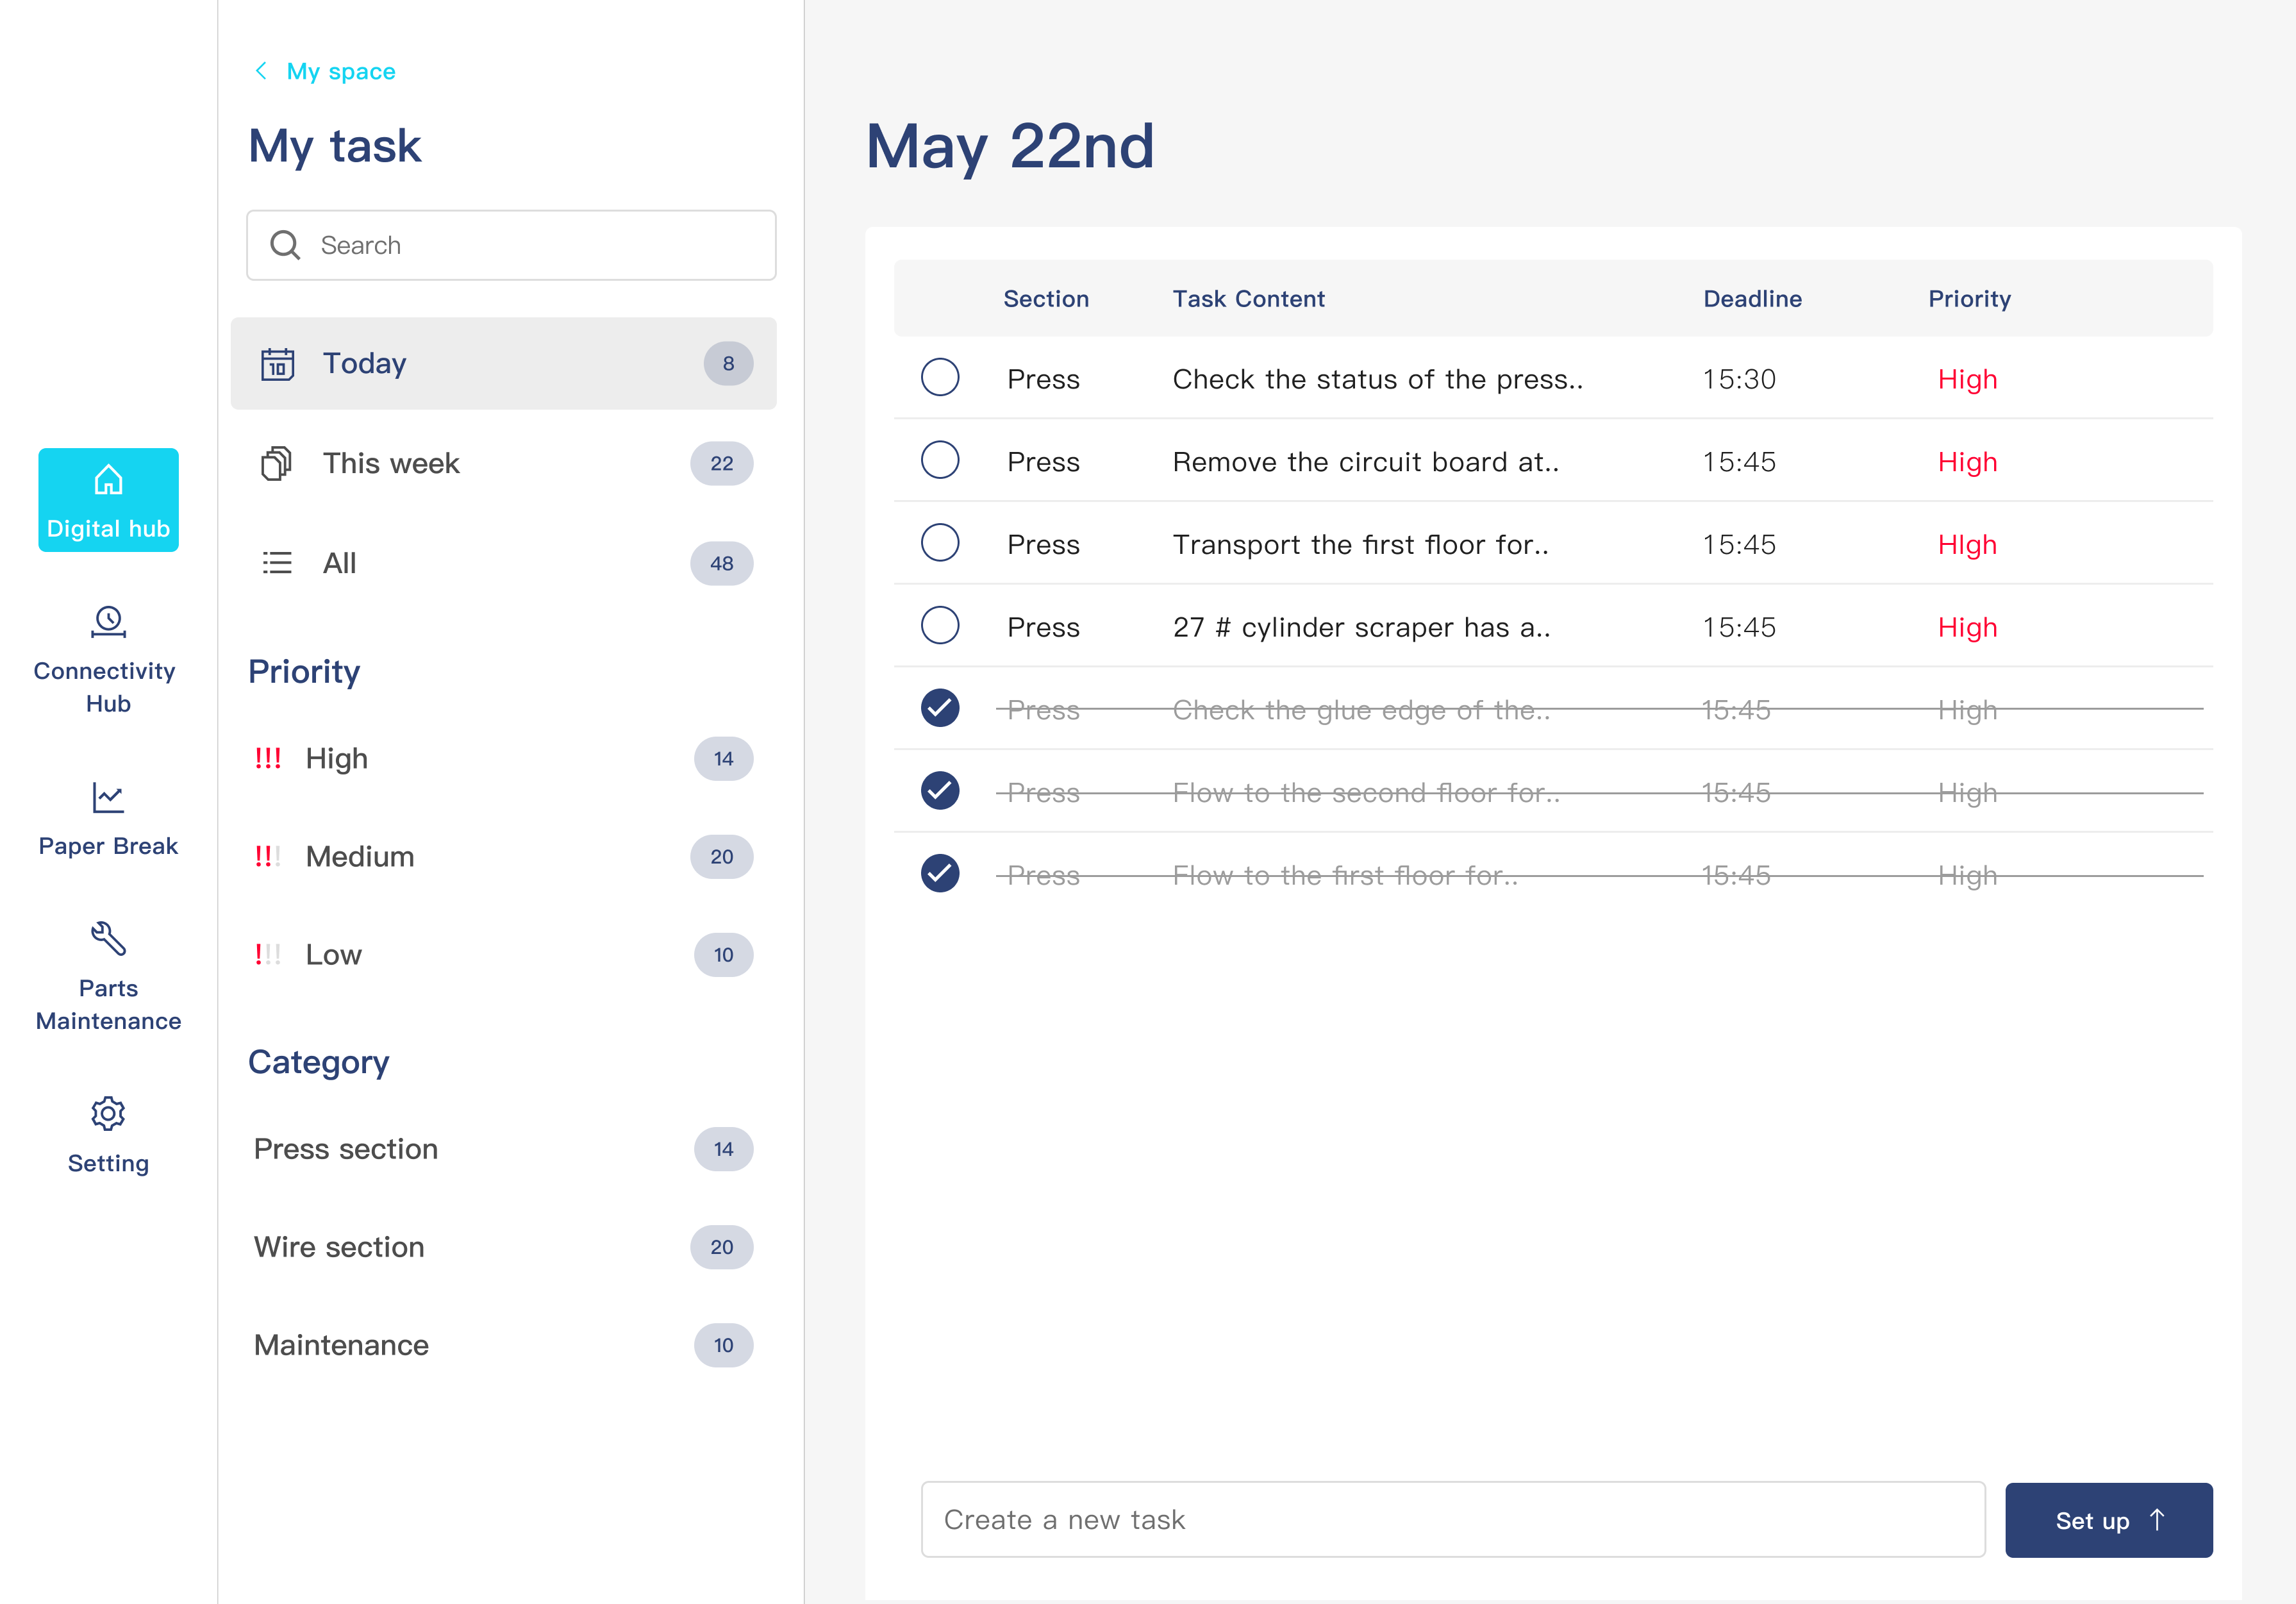2296x1604 pixels.
Task: Show the Wire section category
Action: point(339,1247)
